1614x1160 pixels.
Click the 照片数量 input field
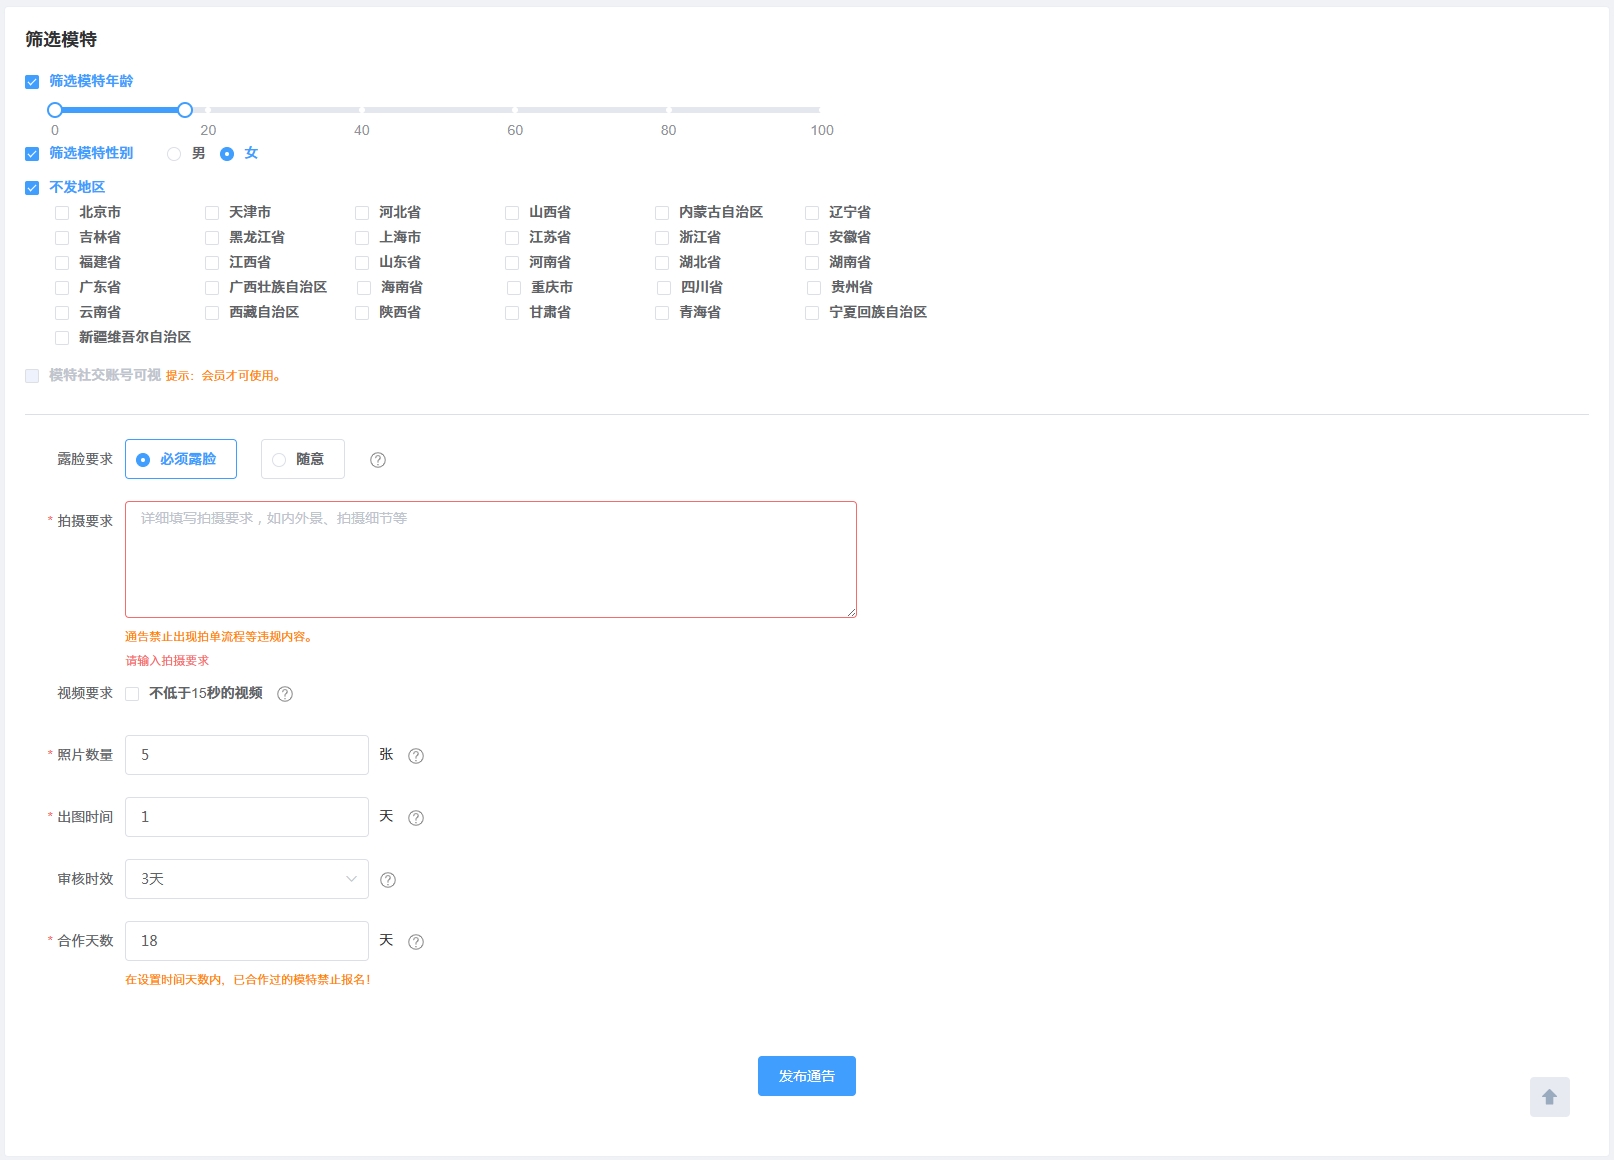[246, 755]
